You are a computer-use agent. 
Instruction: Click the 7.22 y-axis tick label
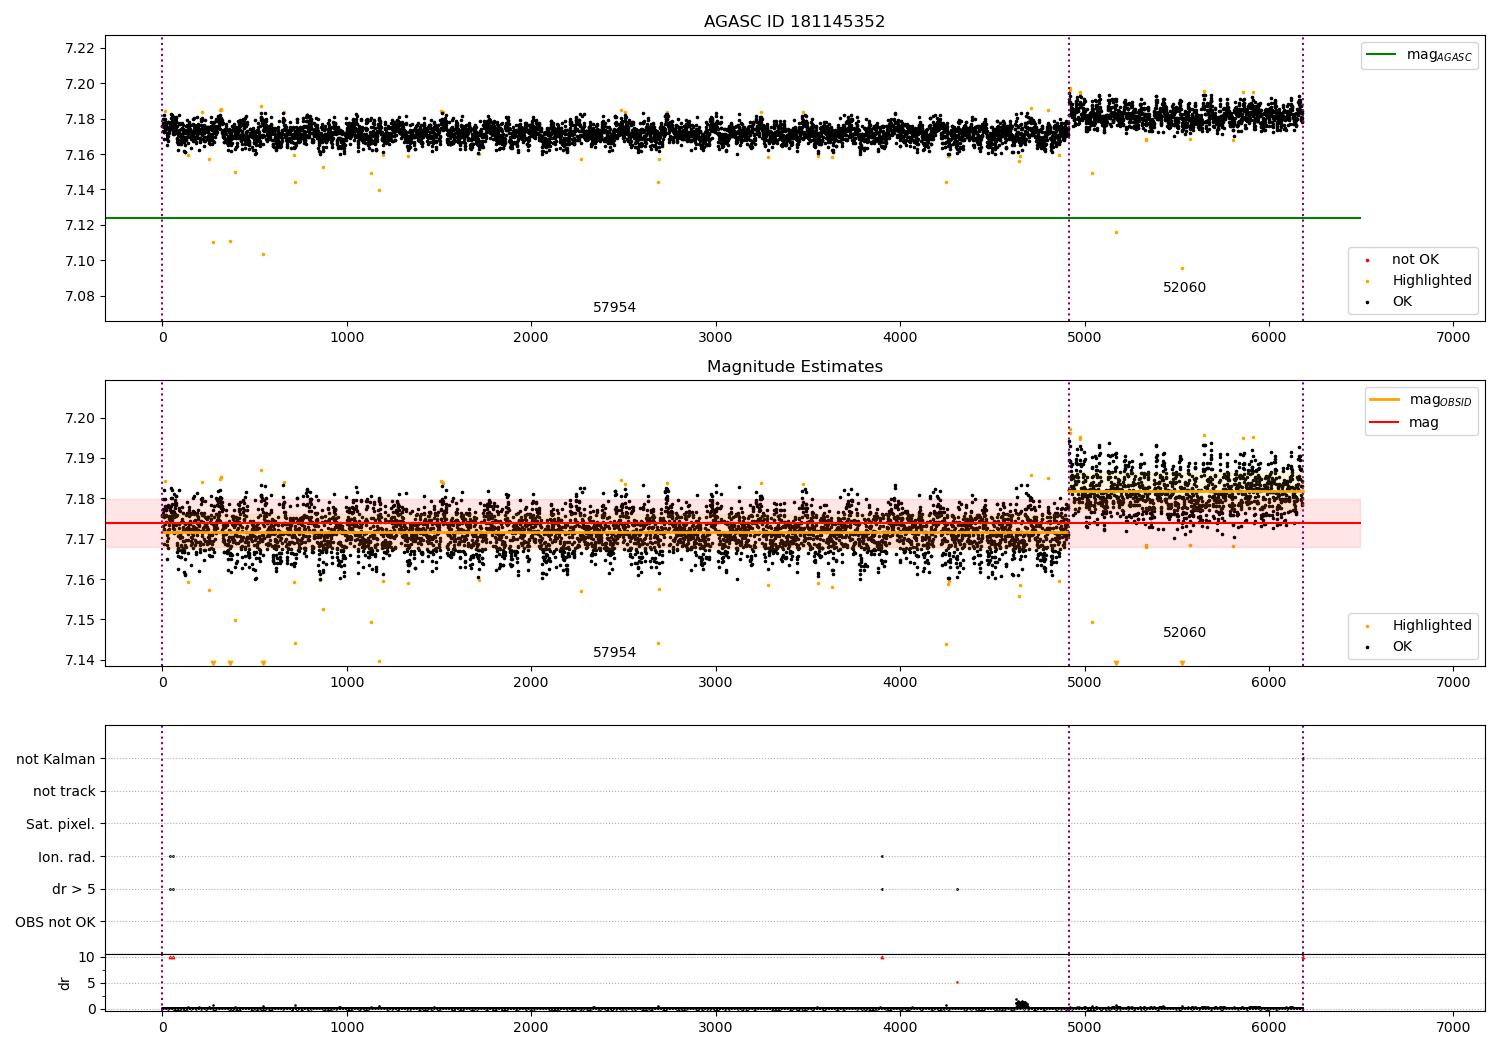click(x=79, y=48)
